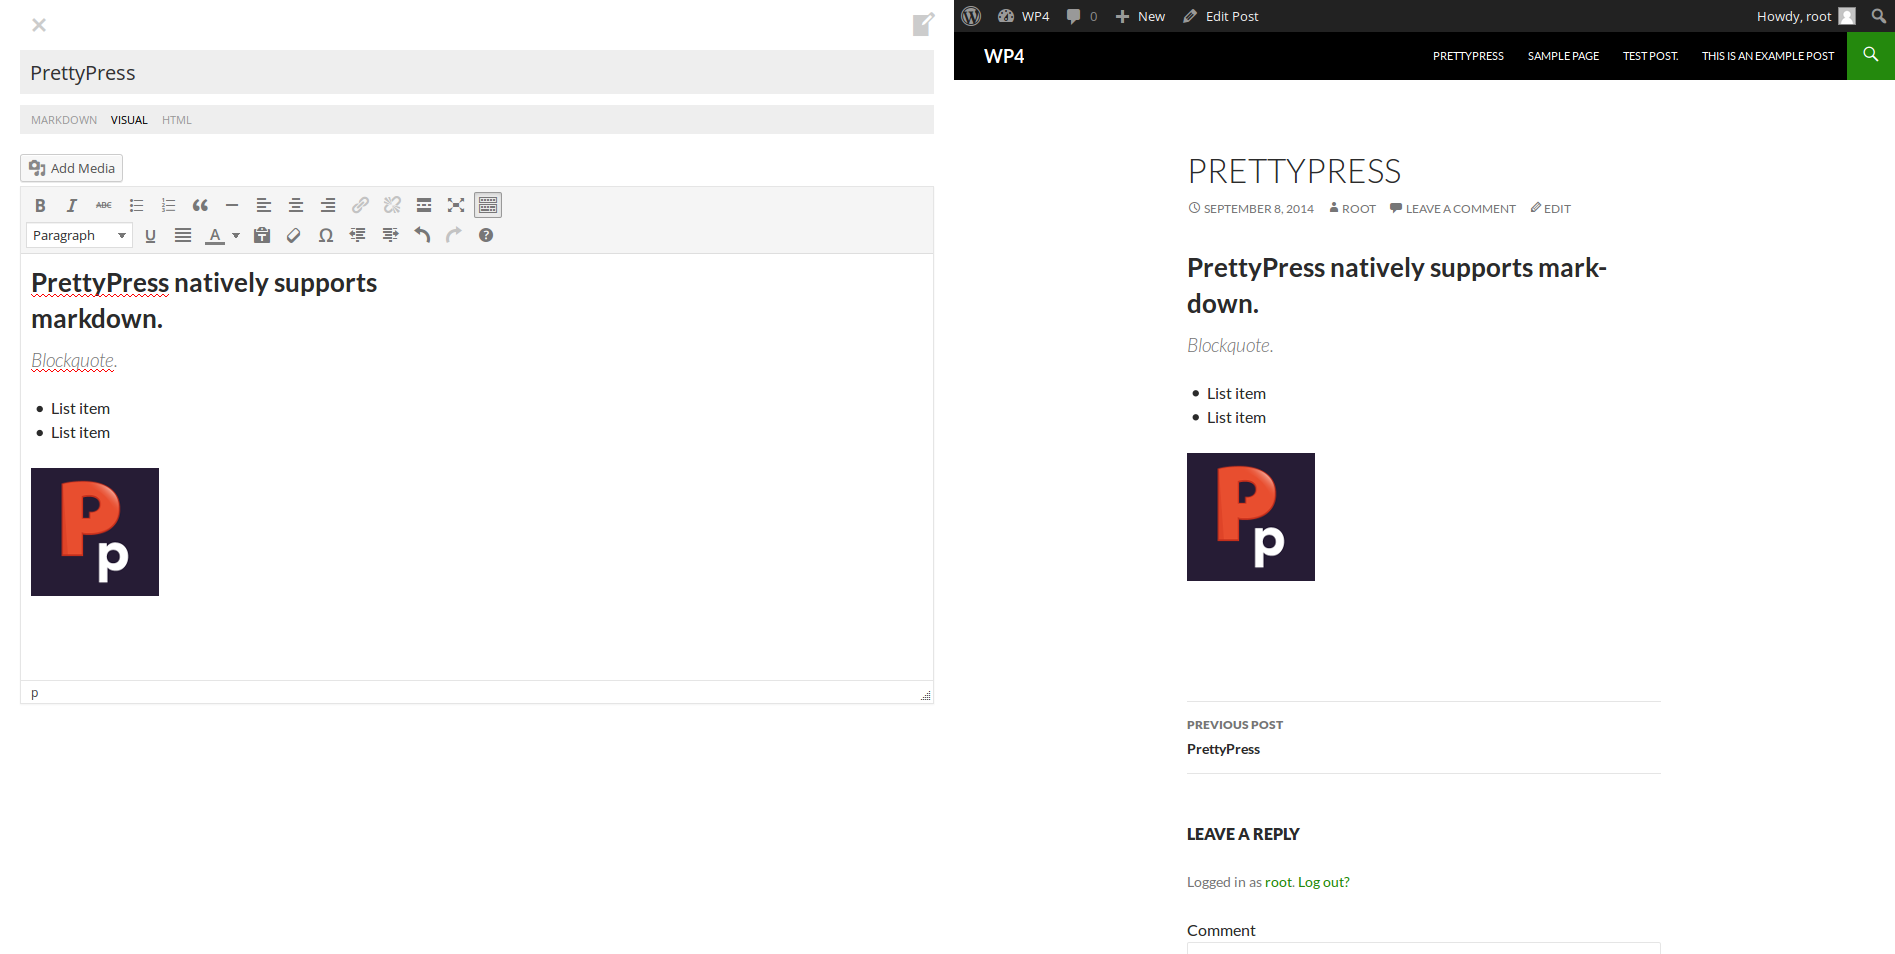Open the previous post PrettyPress link
This screenshot has height=954, width=1895.
coord(1223,749)
